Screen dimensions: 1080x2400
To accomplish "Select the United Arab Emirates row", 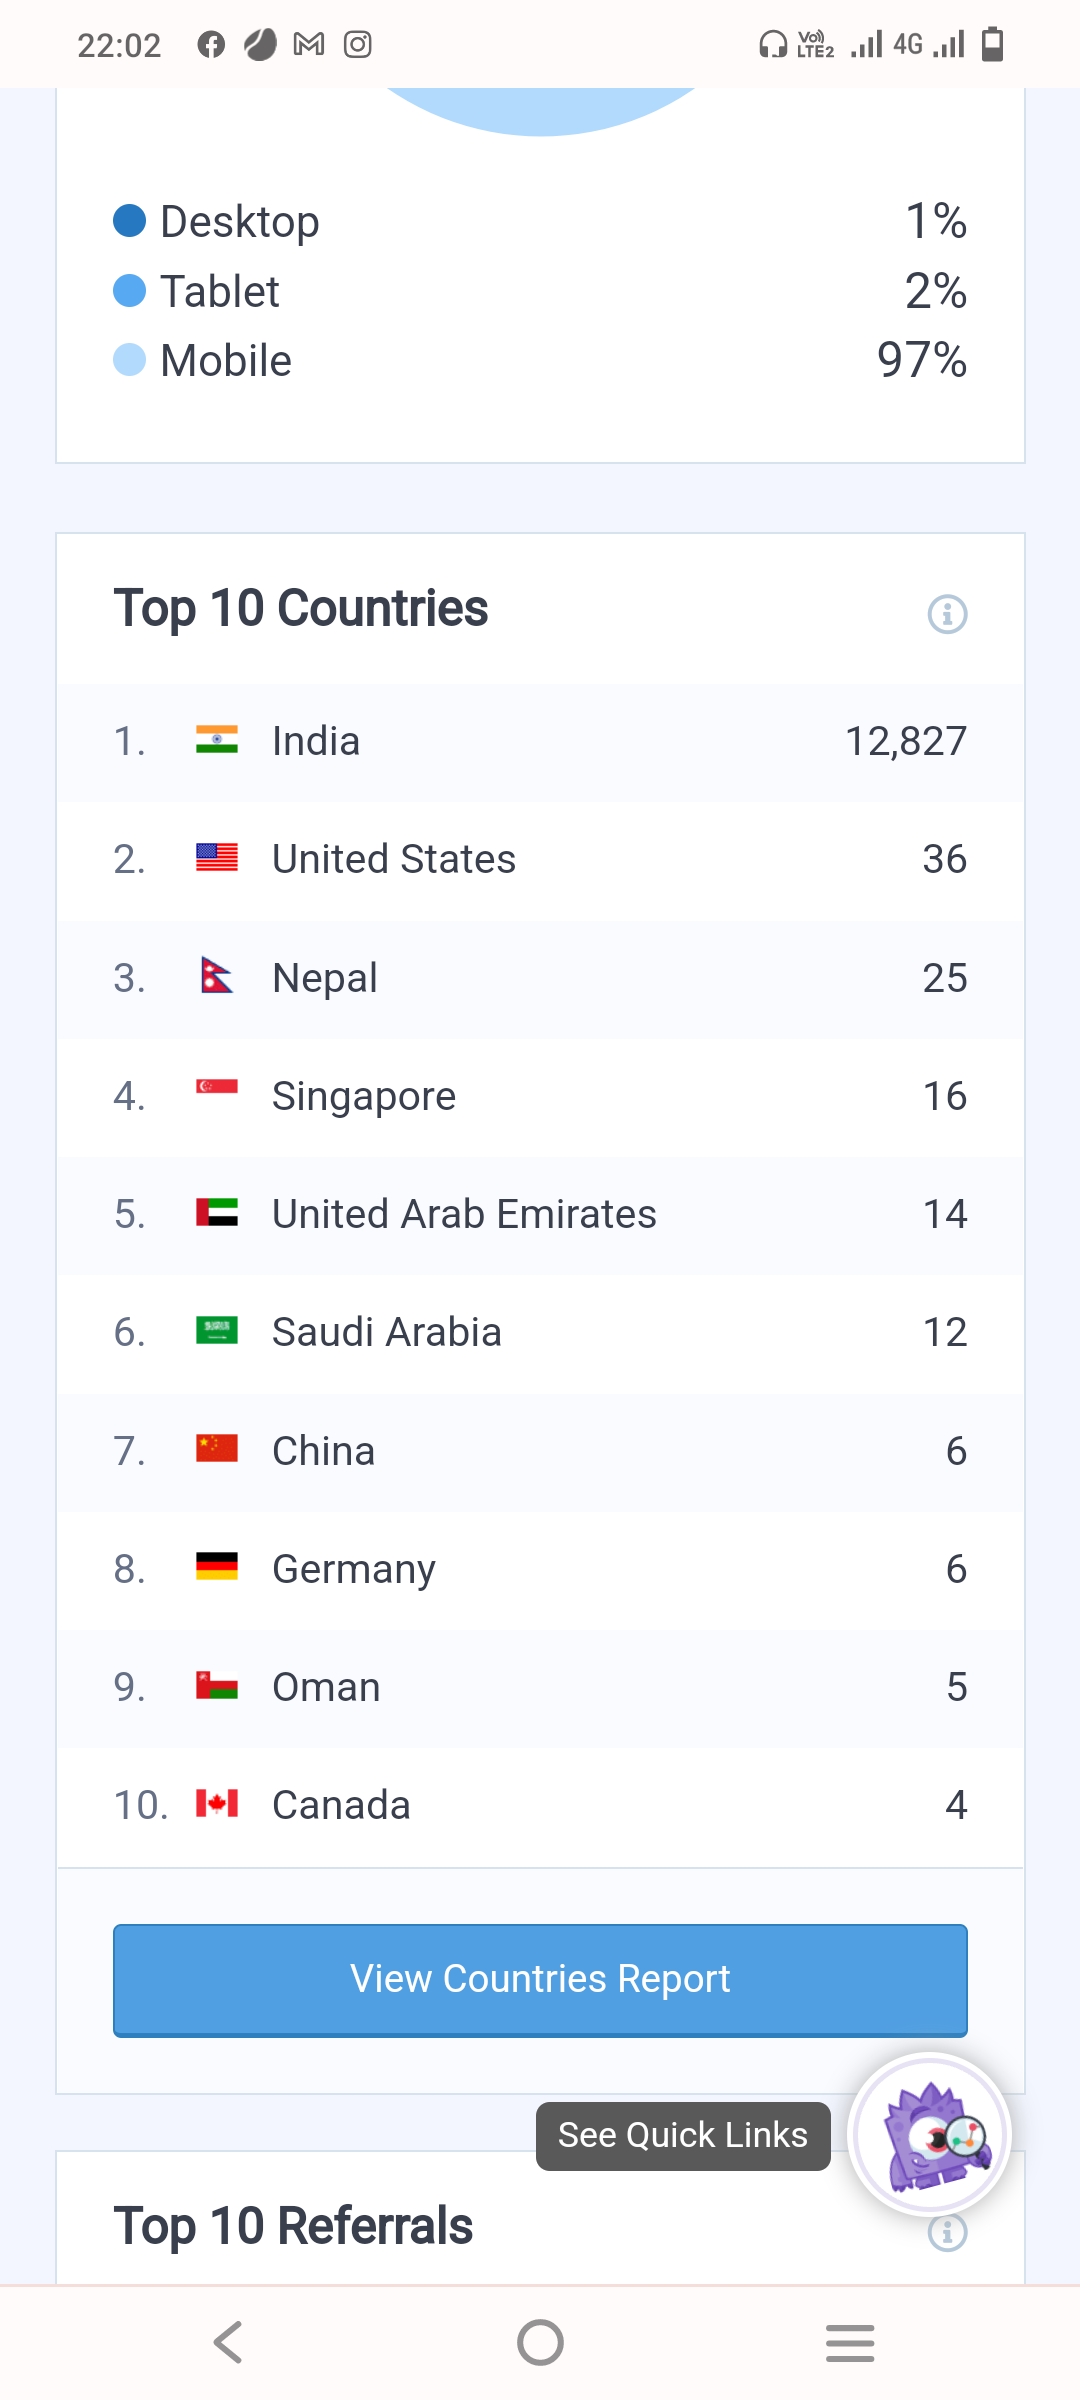I will 540,1214.
